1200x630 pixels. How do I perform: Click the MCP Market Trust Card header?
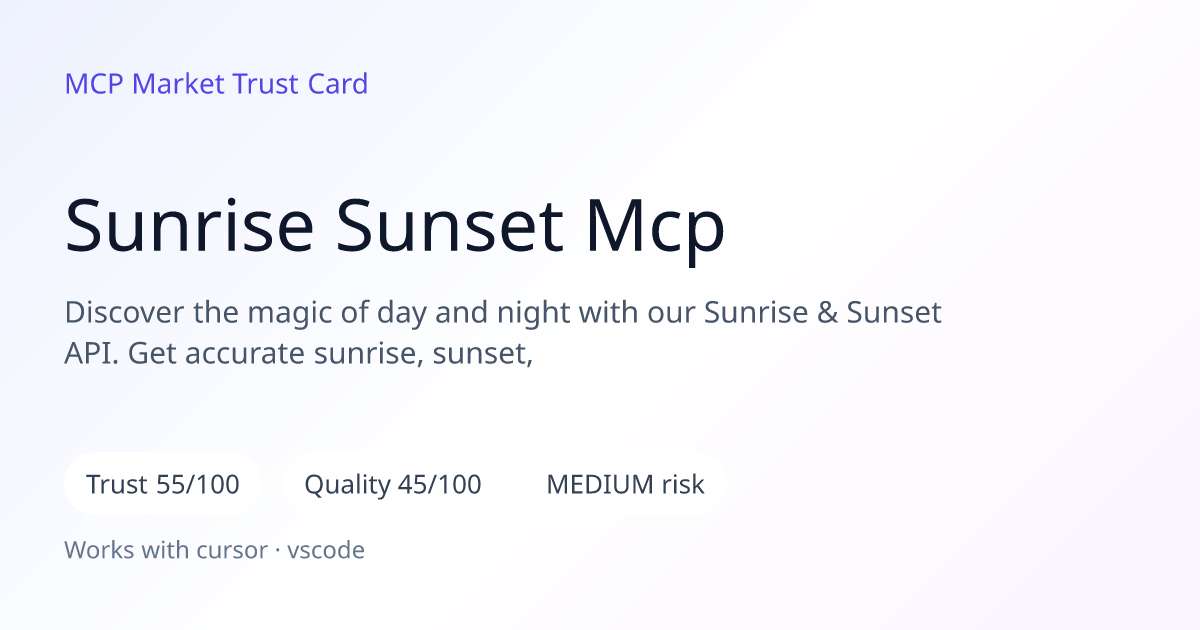click(216, 84)
